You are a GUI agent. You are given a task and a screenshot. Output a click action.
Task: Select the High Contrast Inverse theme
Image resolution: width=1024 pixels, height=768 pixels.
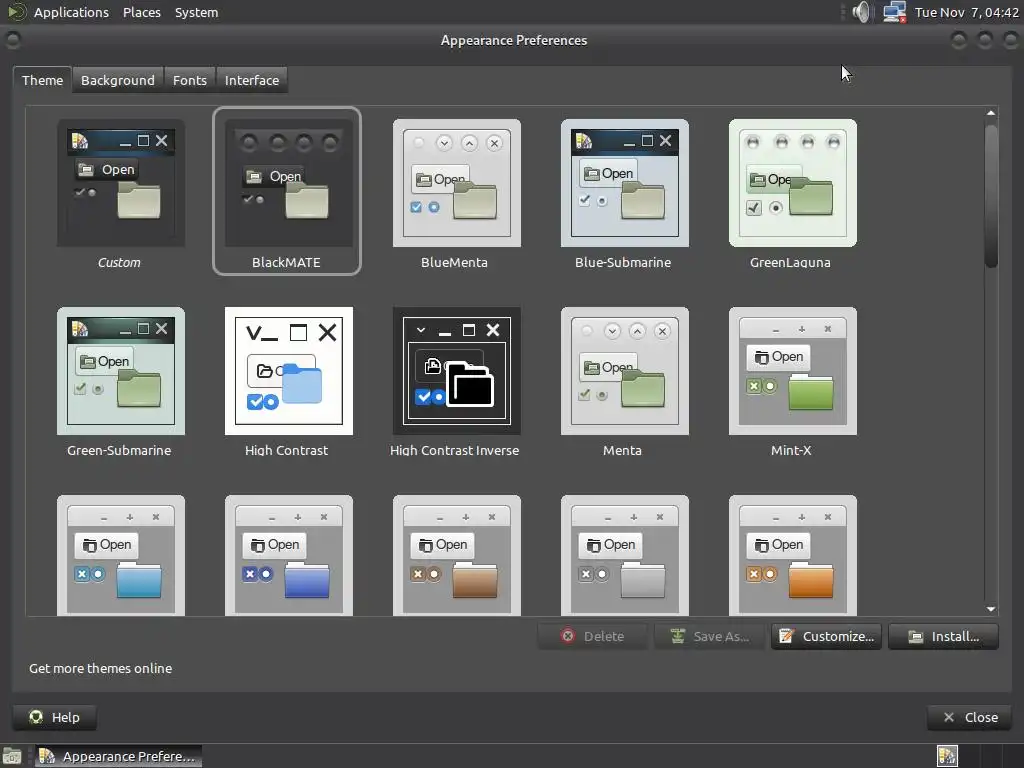pos(456,371)
